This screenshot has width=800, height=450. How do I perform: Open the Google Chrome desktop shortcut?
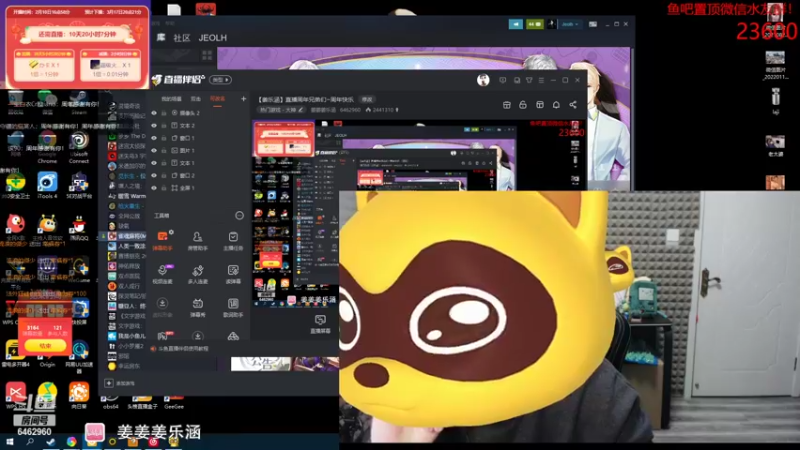[x=47, y=146]
